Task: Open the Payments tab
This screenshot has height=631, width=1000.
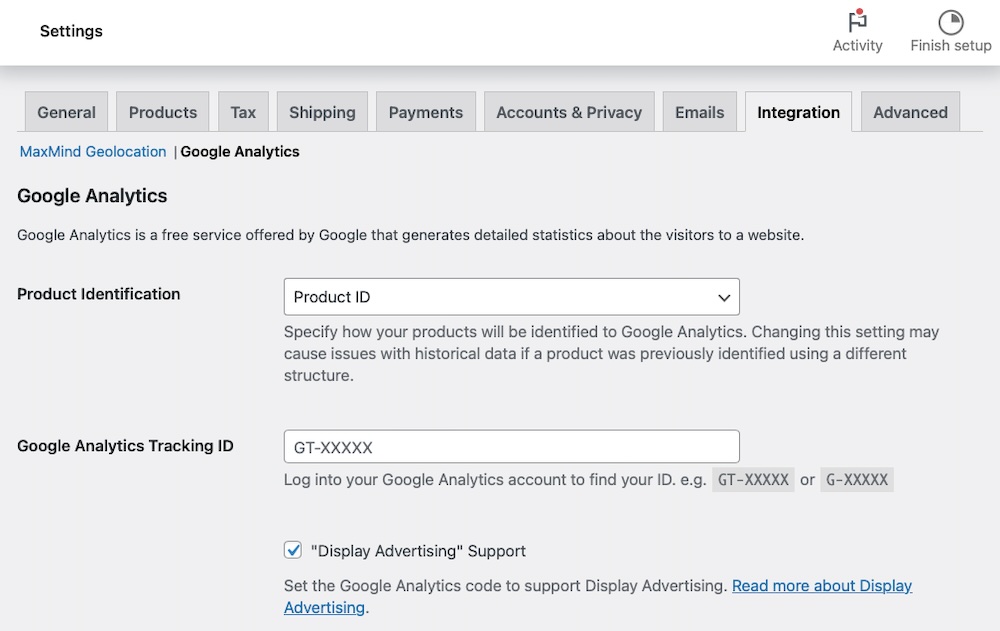Action: [426, 112]
